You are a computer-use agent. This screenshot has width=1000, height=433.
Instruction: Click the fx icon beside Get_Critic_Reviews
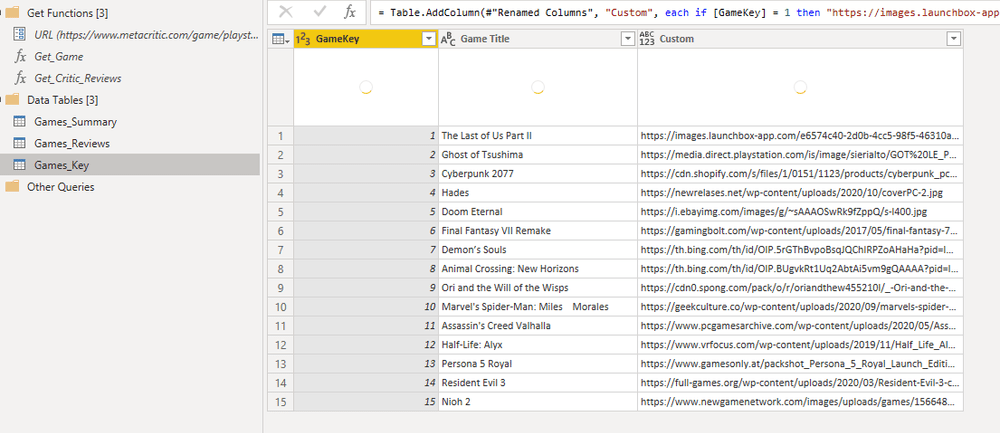coord(20,78)
